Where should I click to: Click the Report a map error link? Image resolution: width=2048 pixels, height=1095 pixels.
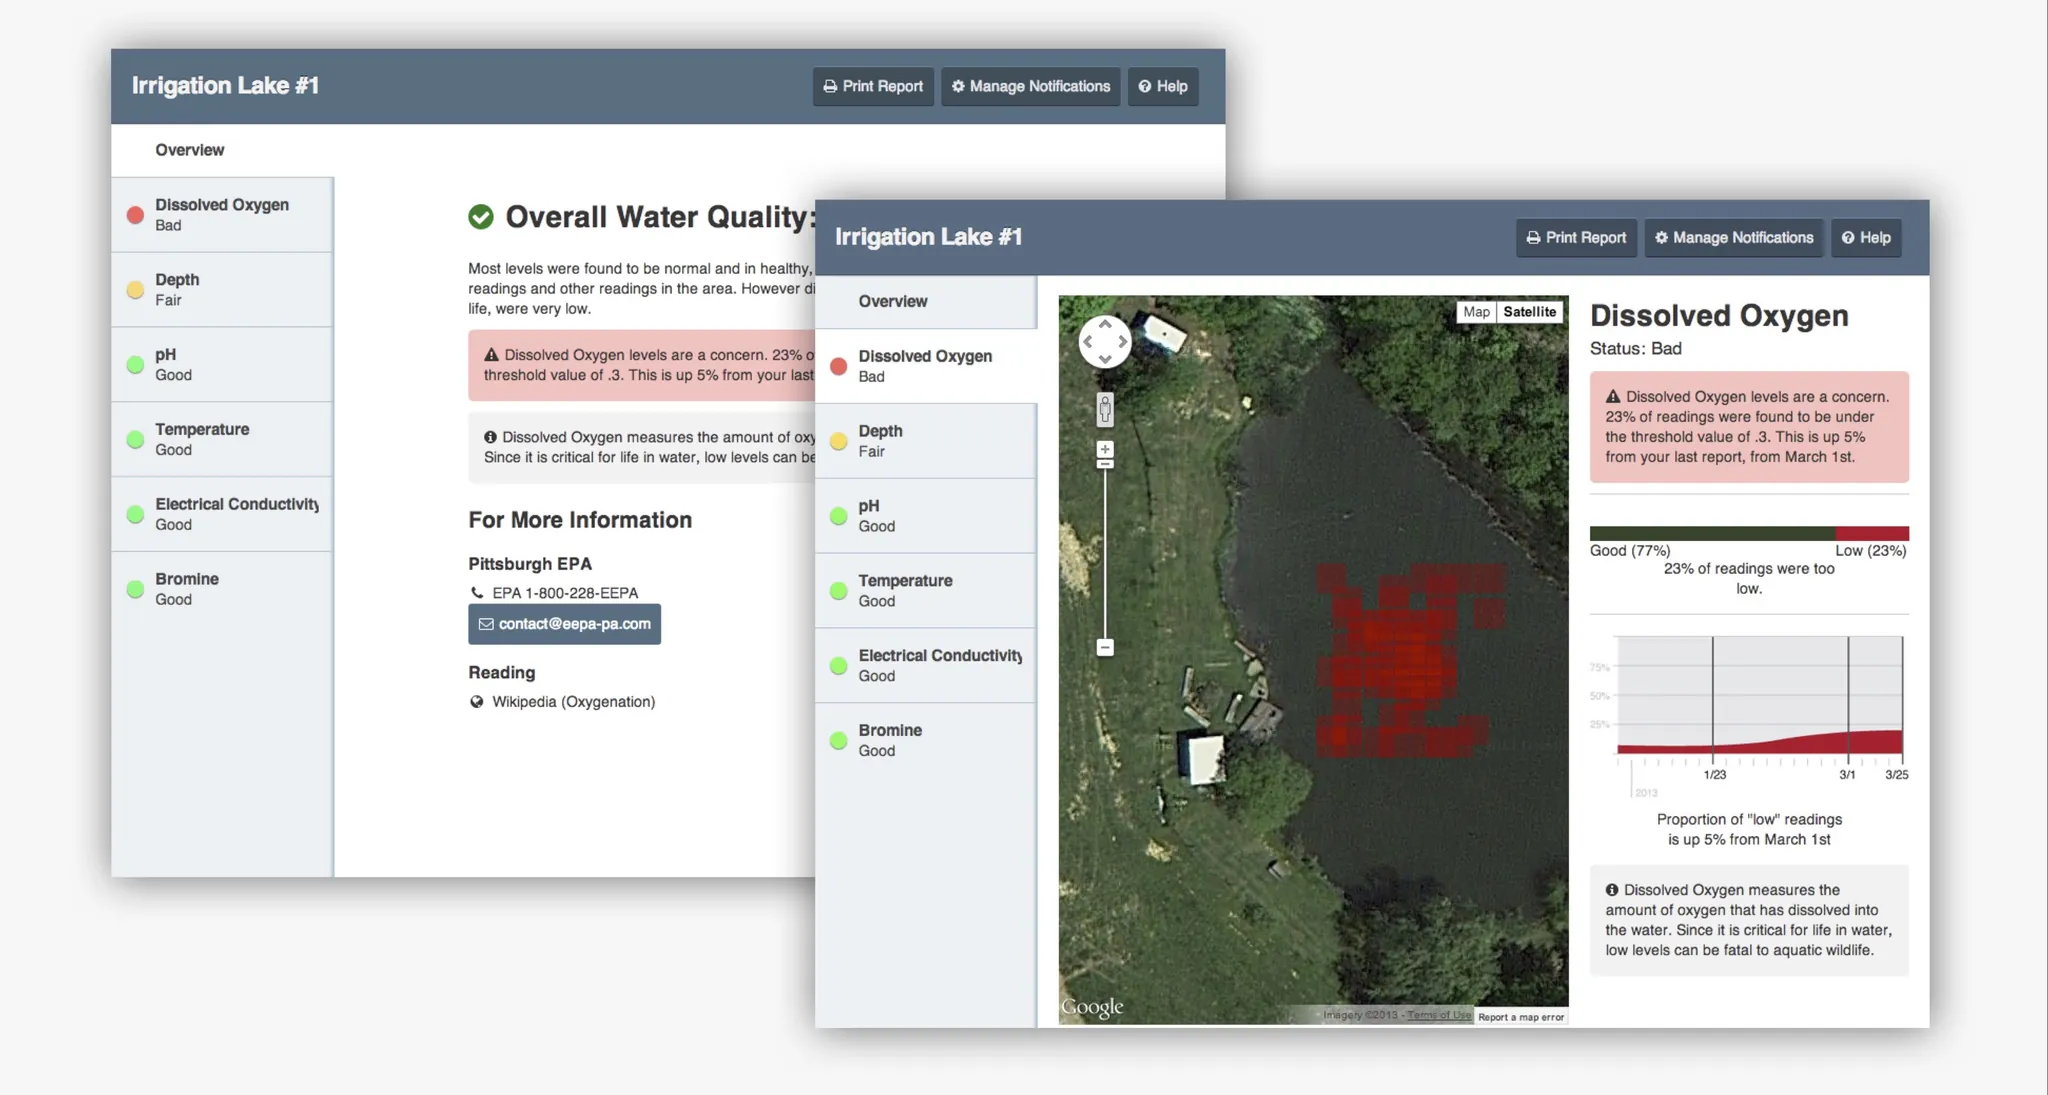1520,1016
